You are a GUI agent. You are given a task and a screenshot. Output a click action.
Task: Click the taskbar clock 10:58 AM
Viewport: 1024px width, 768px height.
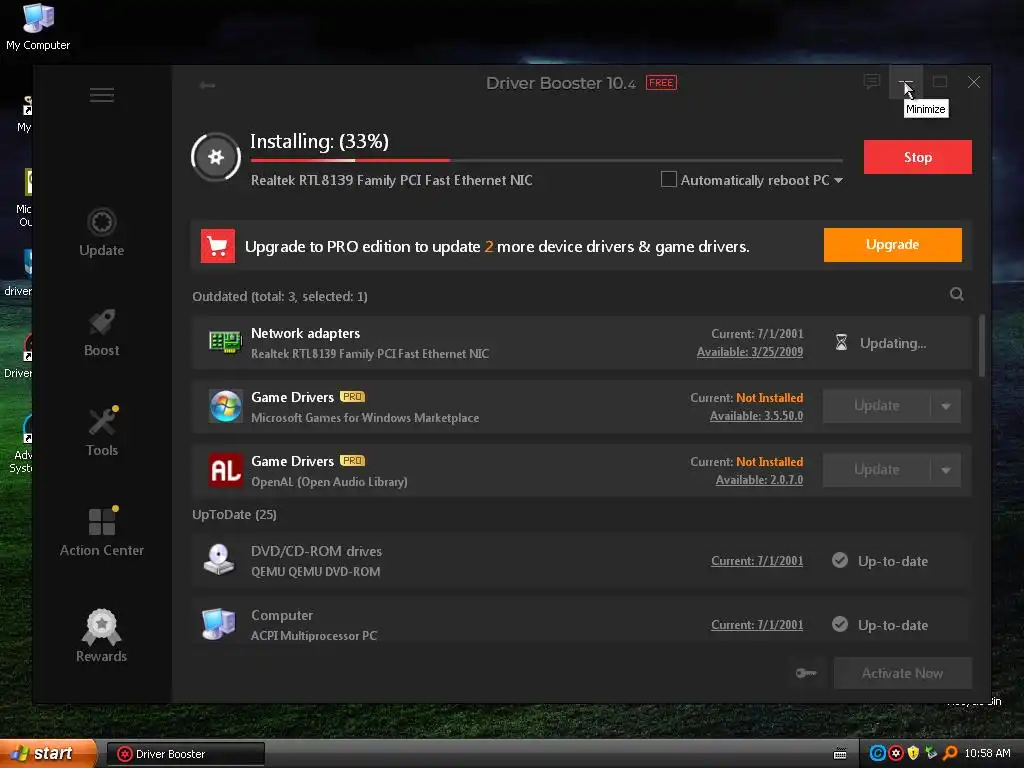[x=987, y=754]
